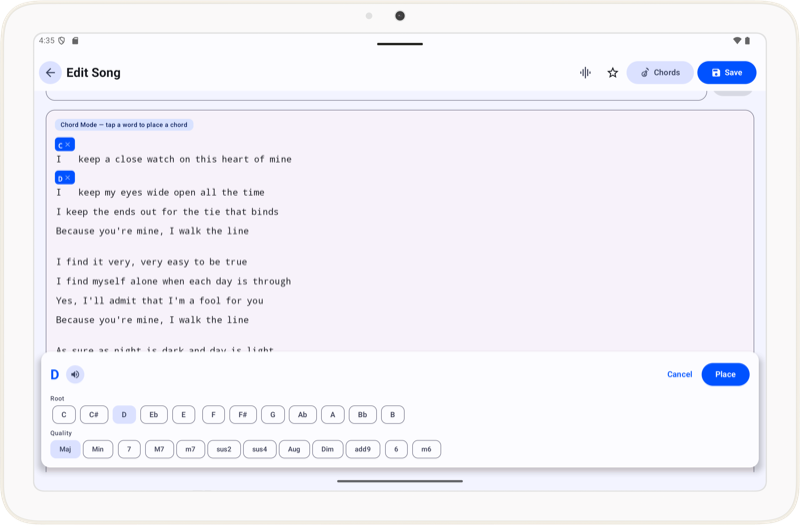Choose 6 chord quality

coord(396,449)
